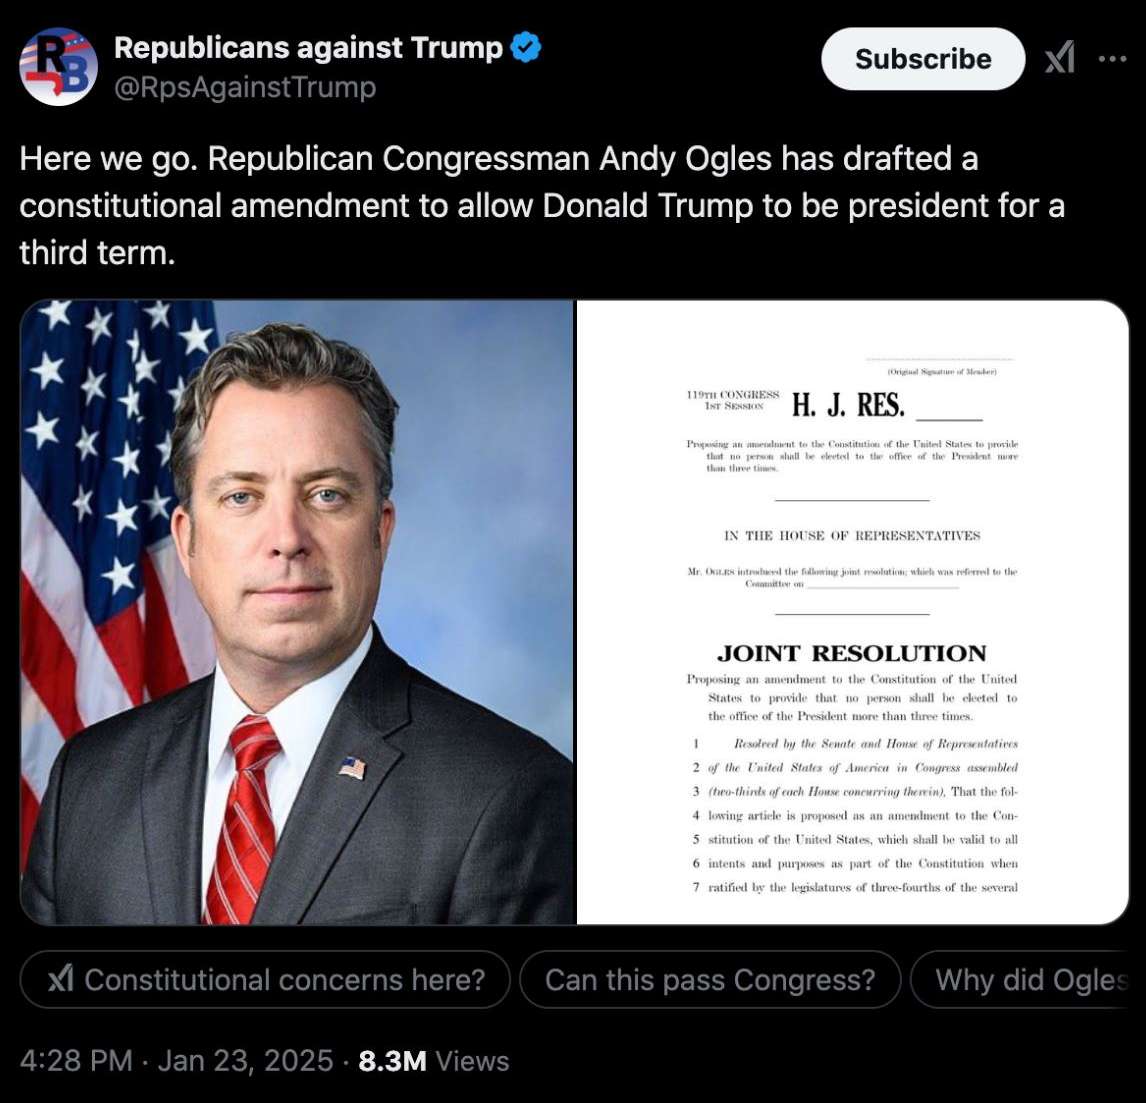
Task: Open the Republicans against Trump profile avatar
Action: coord(58,67)
